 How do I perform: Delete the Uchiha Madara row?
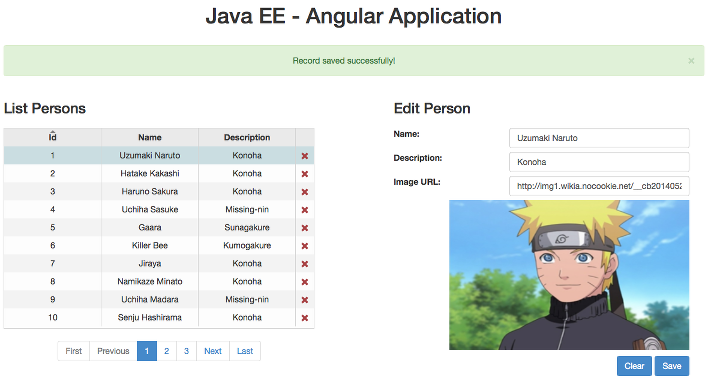click(305, 300)
